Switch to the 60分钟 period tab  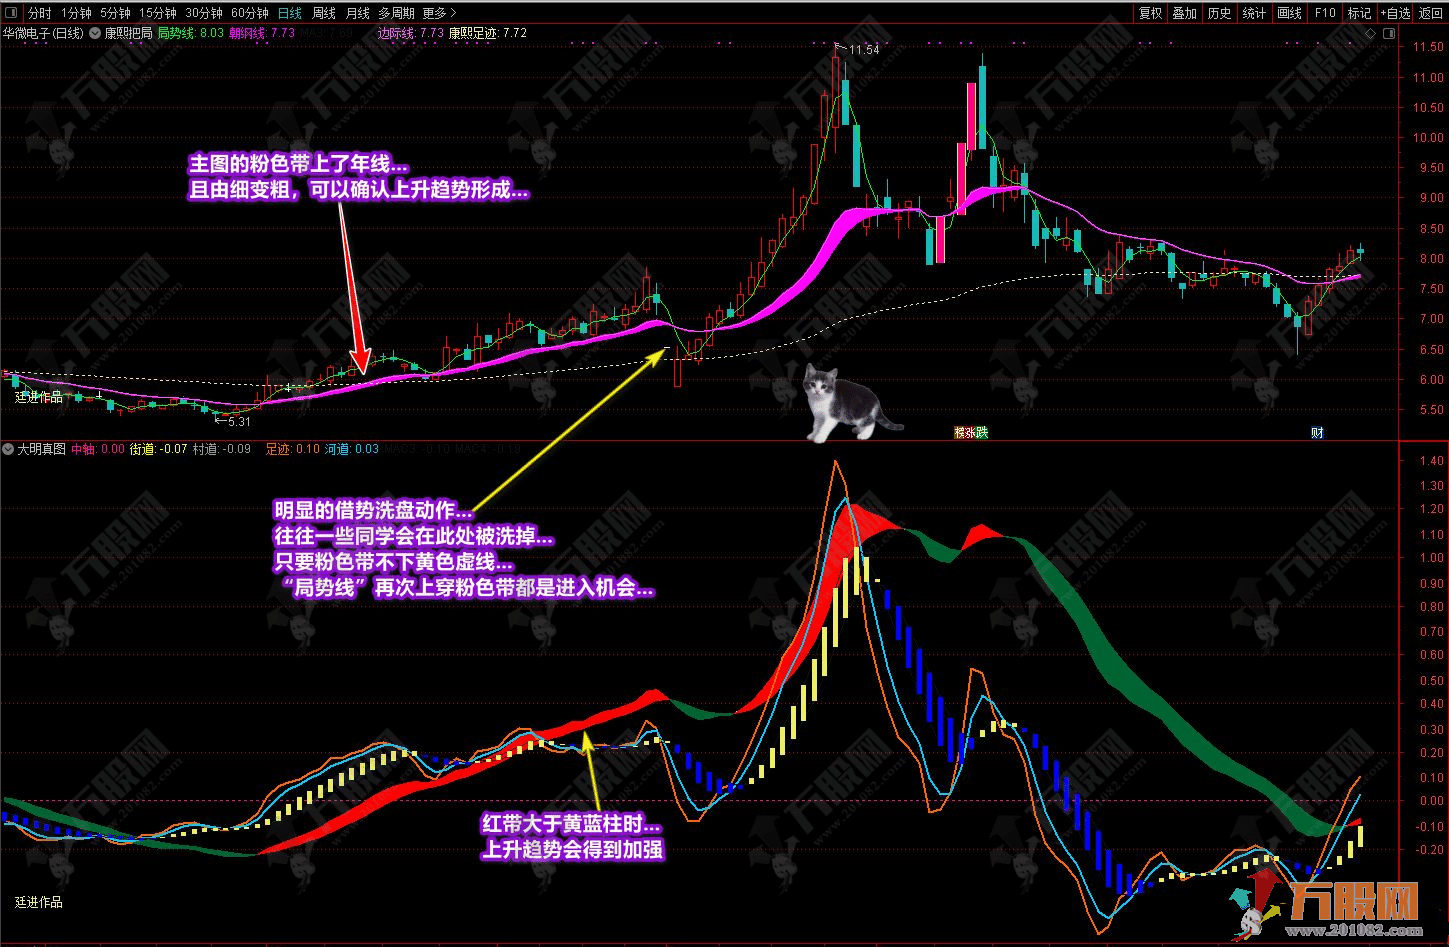point(249,13)
